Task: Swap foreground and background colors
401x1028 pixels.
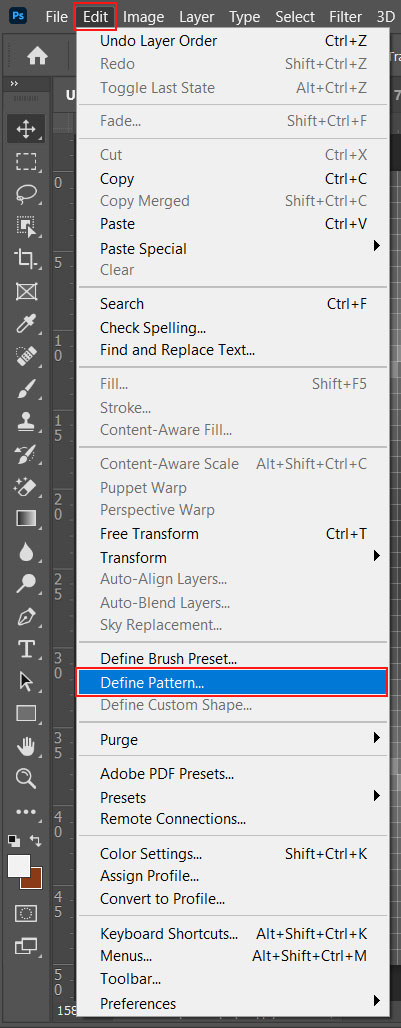Action: click(36, 839)
